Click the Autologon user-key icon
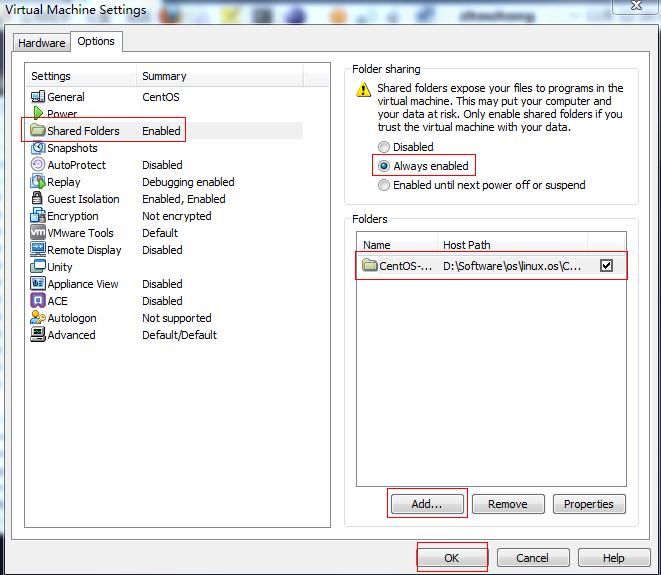The image size is (661, 575). click(x=38, y=317)
